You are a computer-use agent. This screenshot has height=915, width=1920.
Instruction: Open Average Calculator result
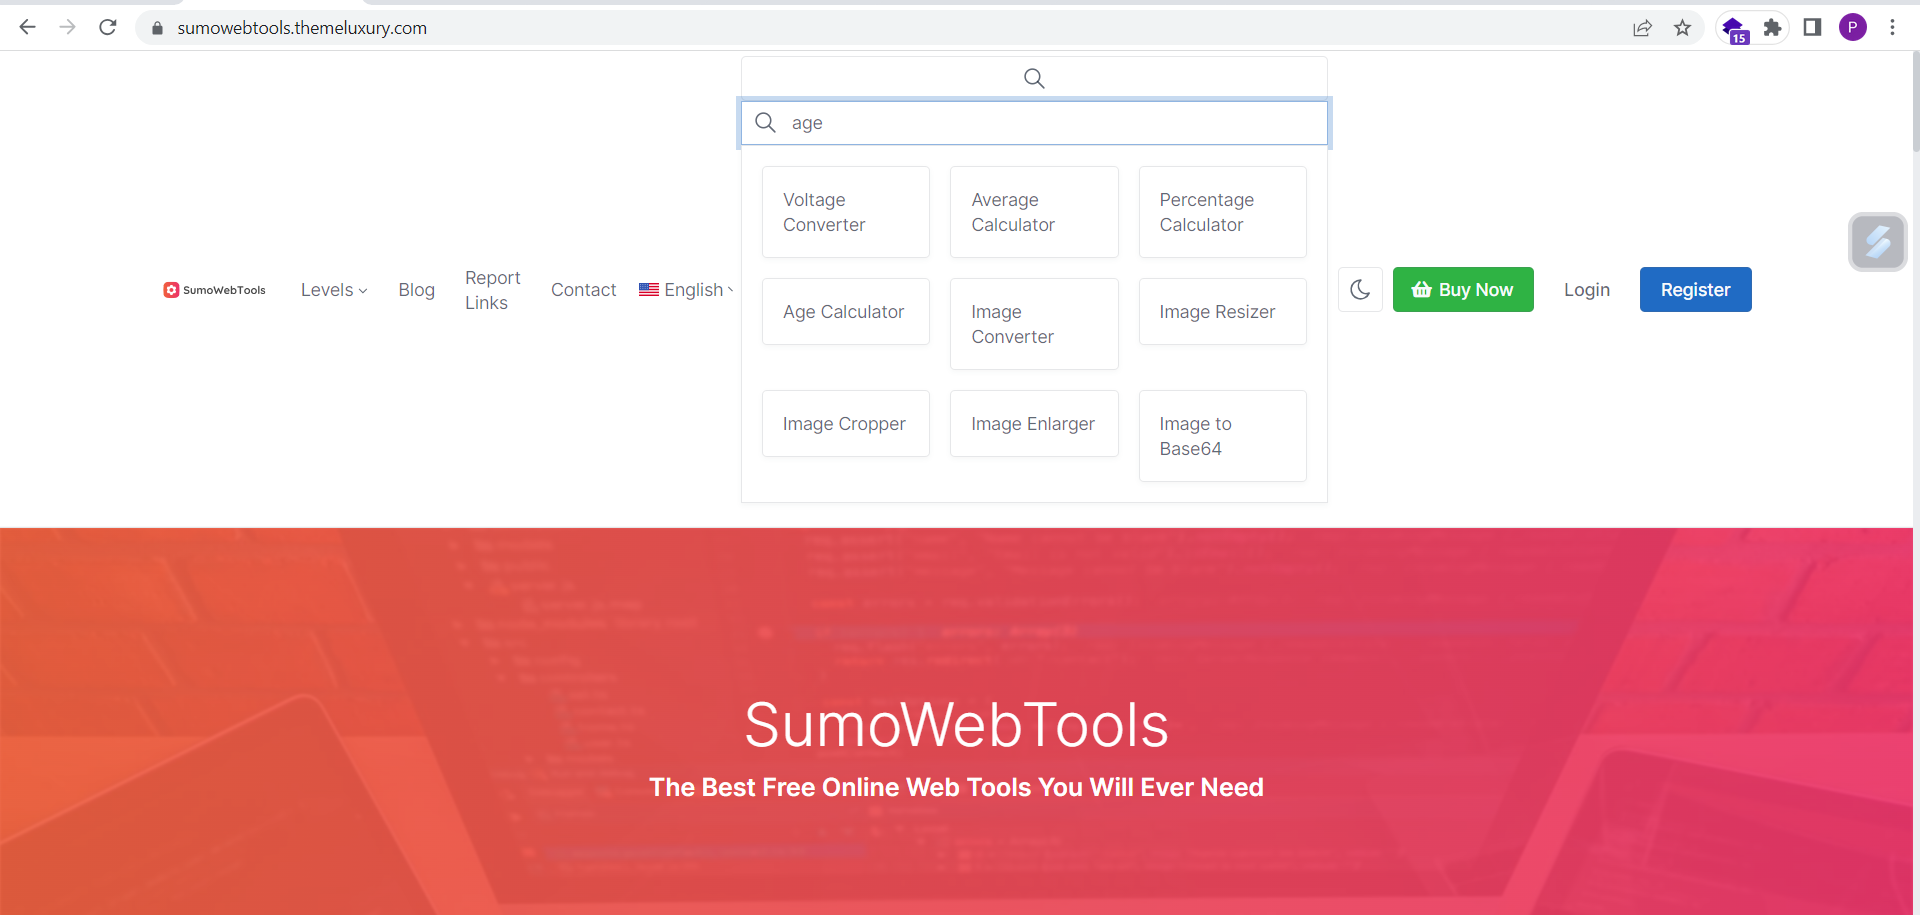(x=1033, y=212)
